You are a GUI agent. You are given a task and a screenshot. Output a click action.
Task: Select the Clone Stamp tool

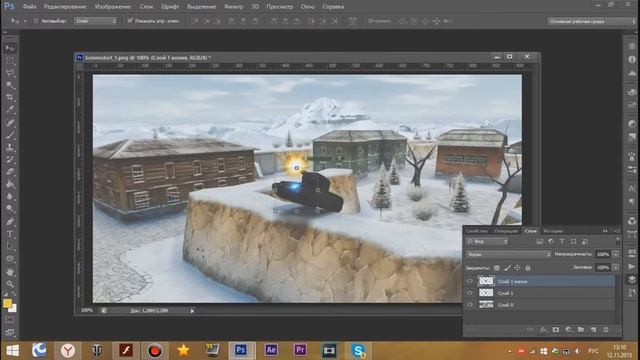[x=10, y=147]
